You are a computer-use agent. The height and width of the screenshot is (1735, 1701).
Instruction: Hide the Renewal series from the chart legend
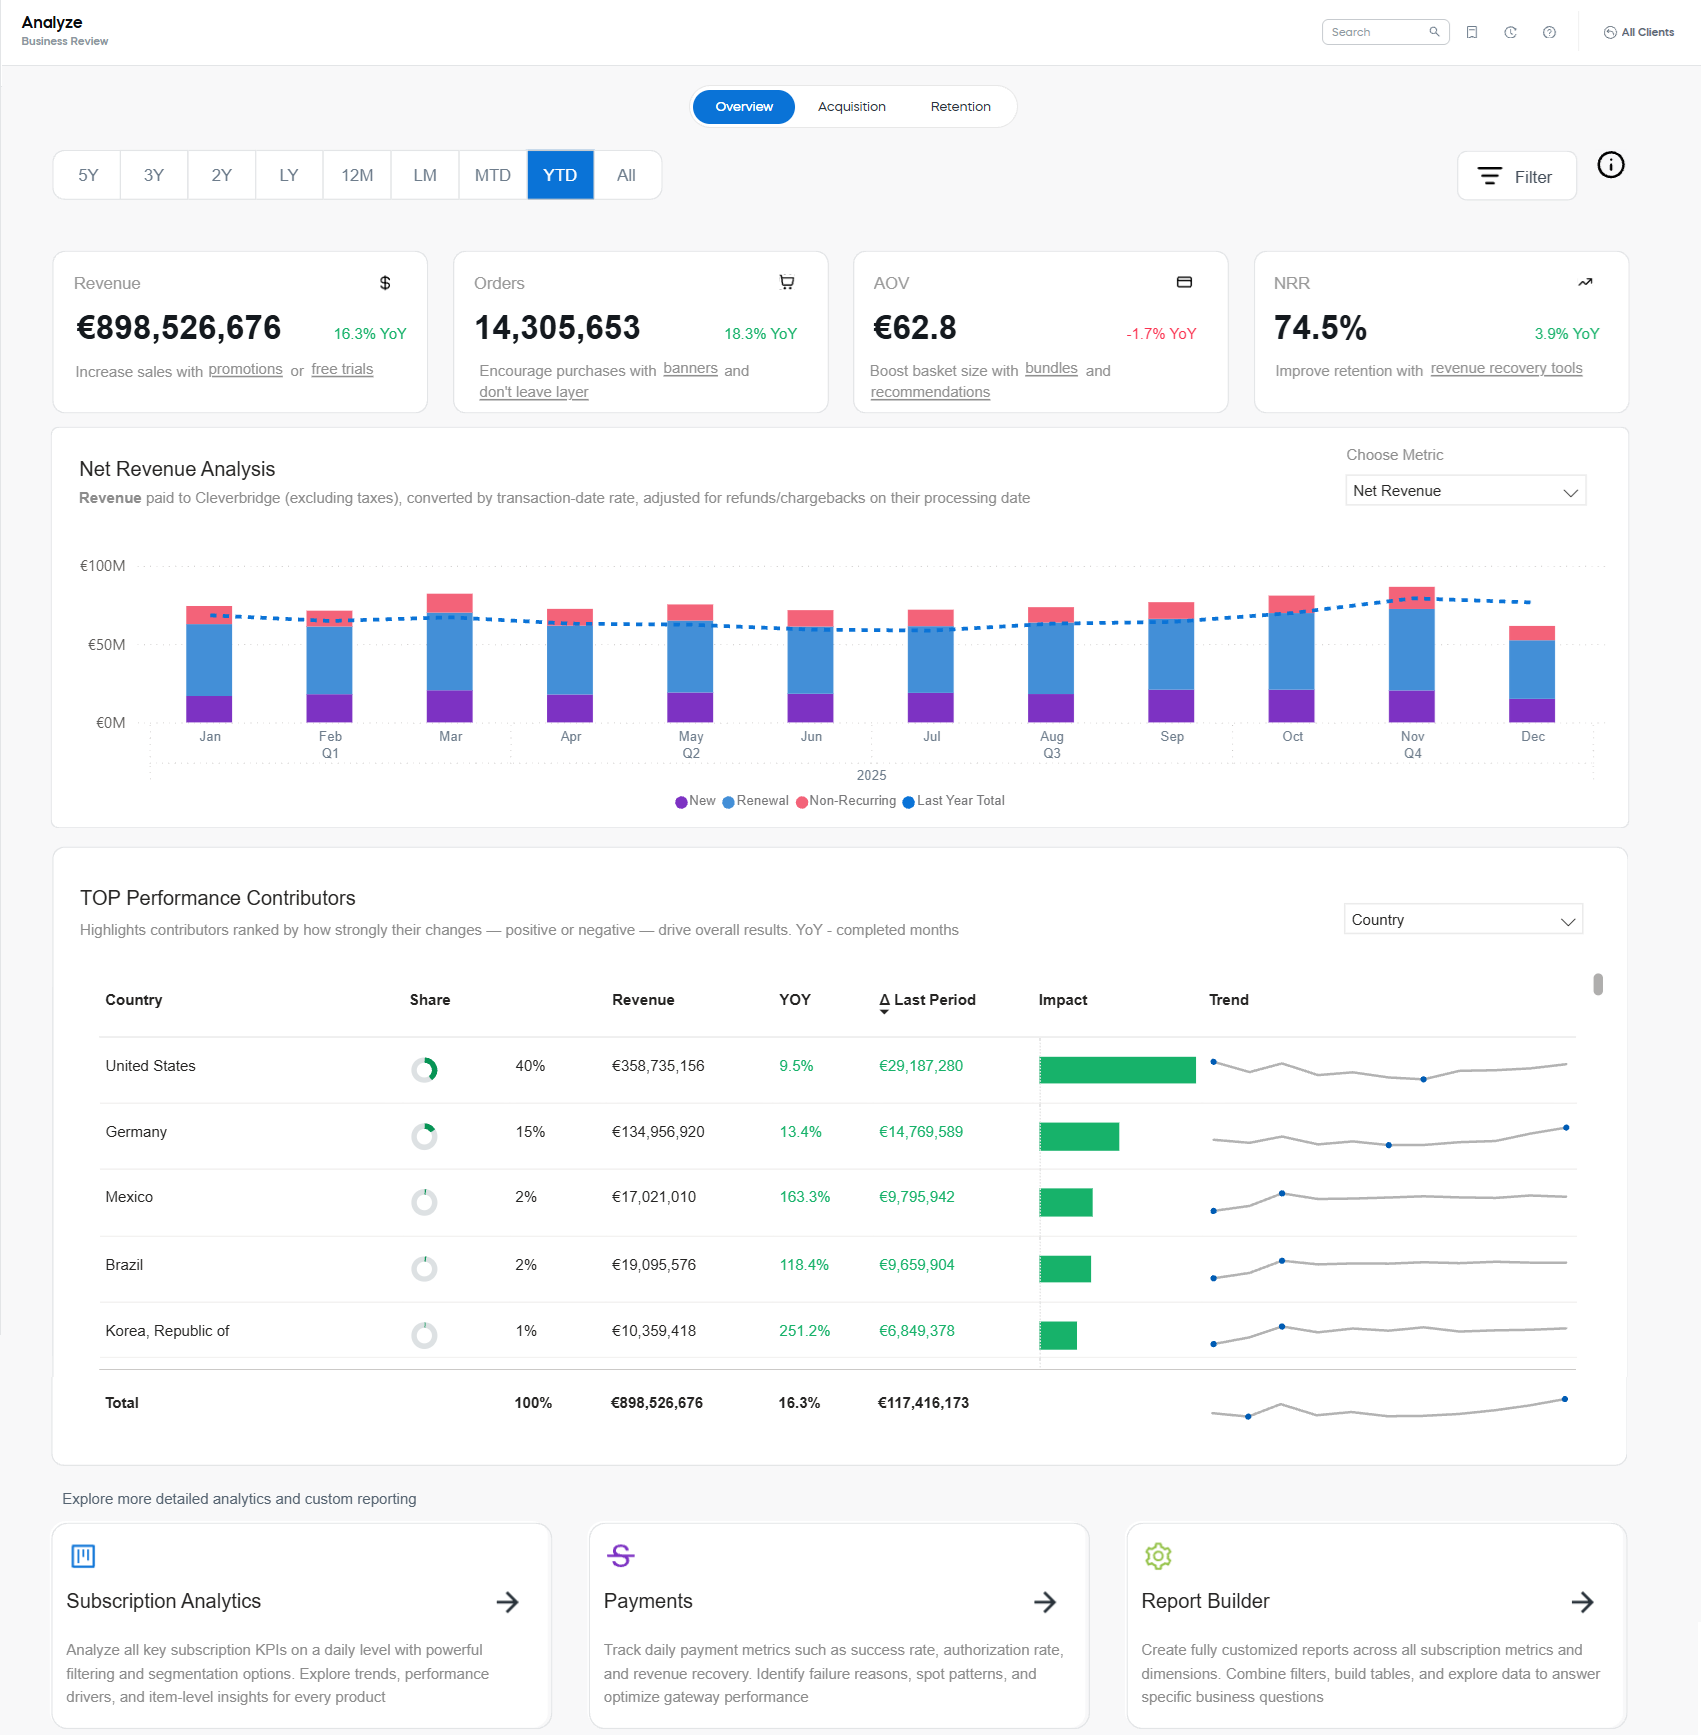(757, 801)
